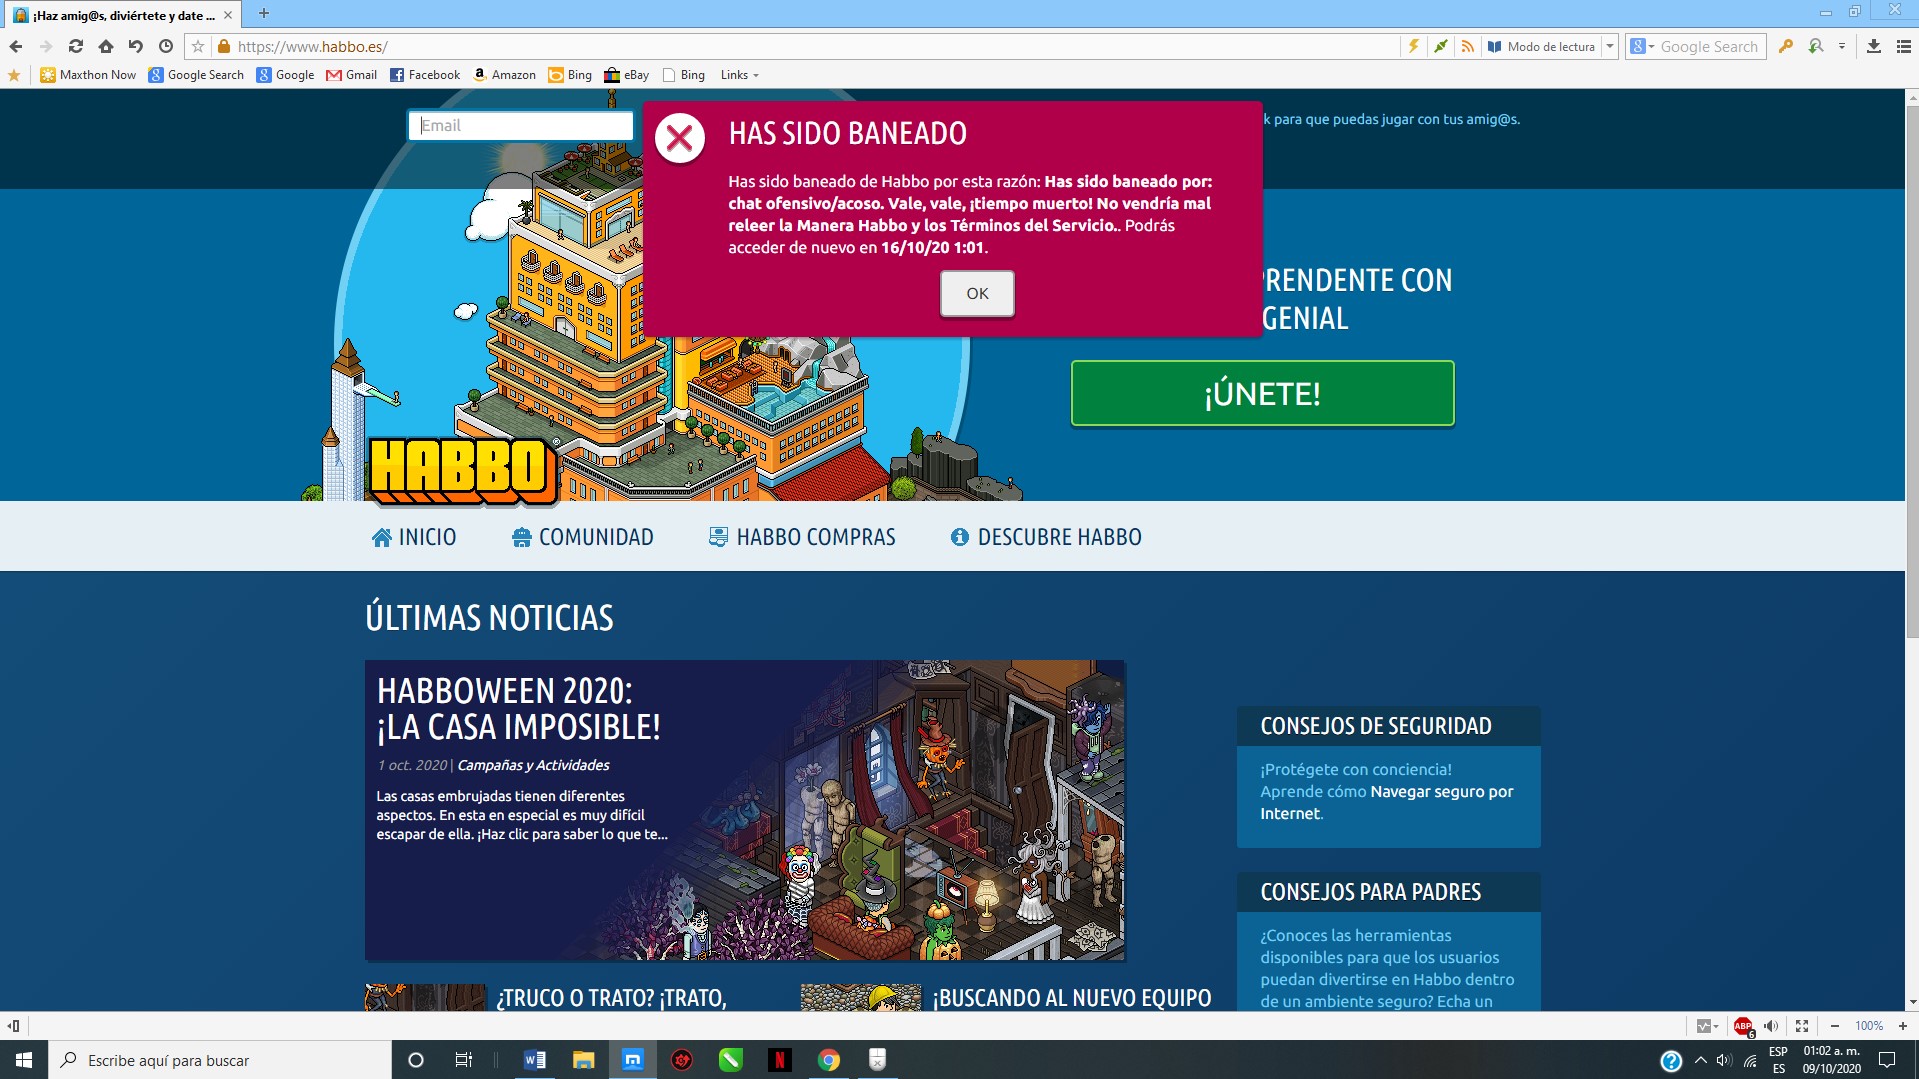Open the resource monitor dropdown in status bar

pyautogui.click(x=1708, y=1025)
